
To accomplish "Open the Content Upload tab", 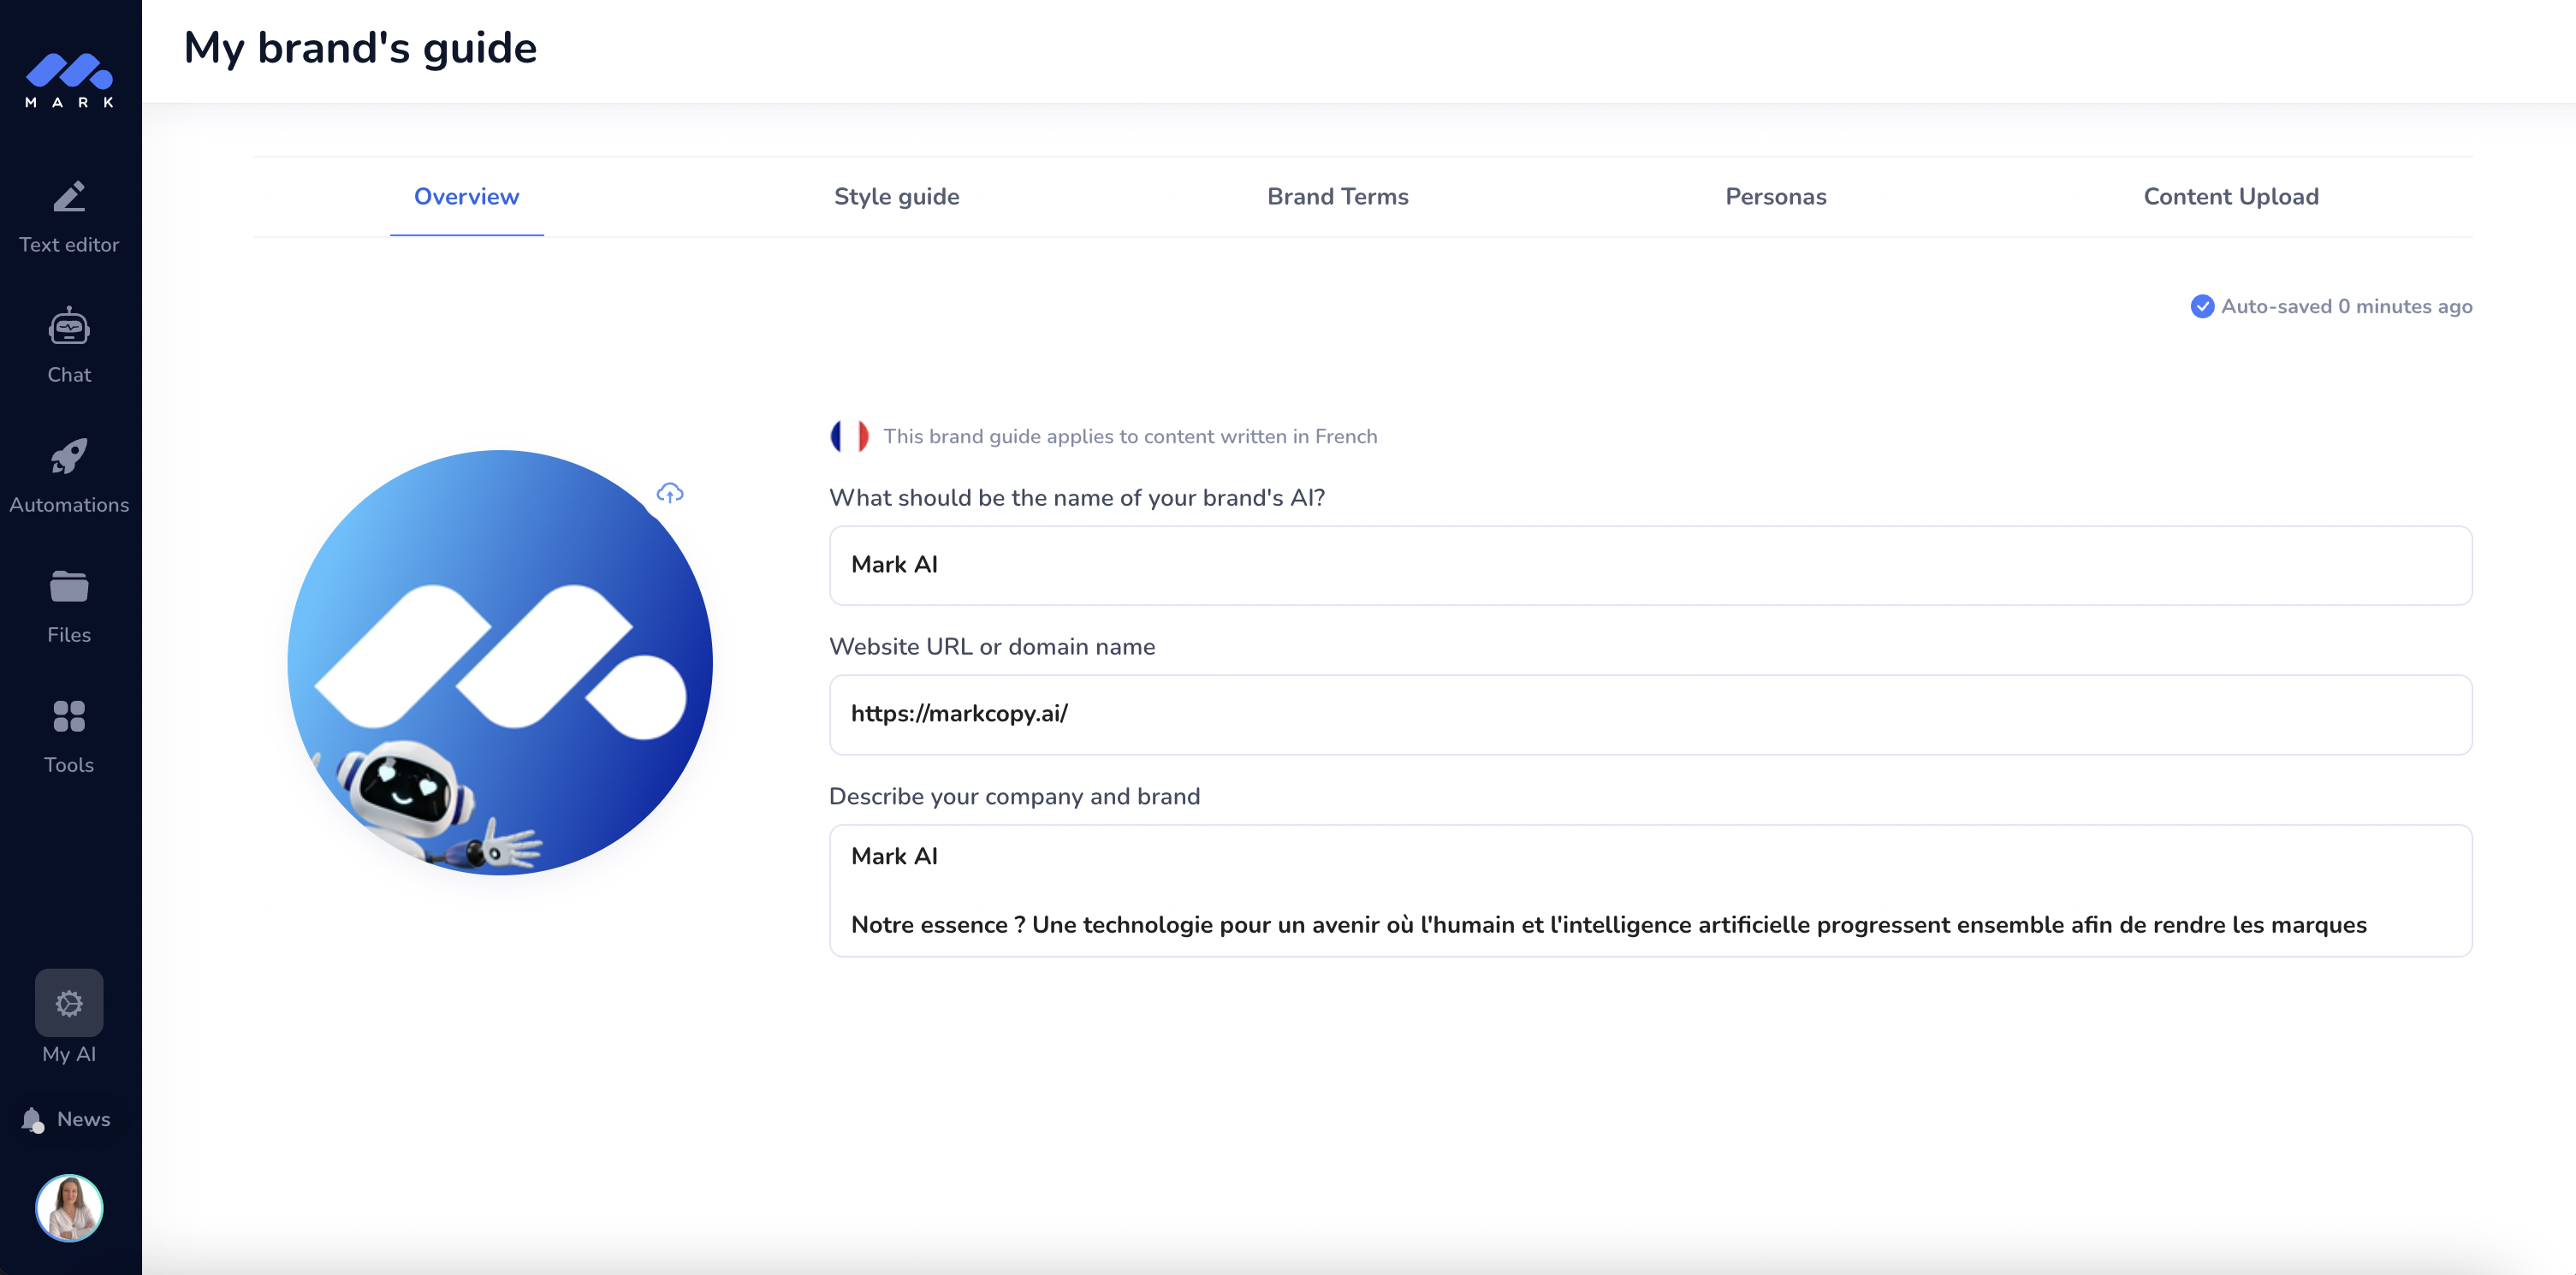I will click(x=2231, y=197).
